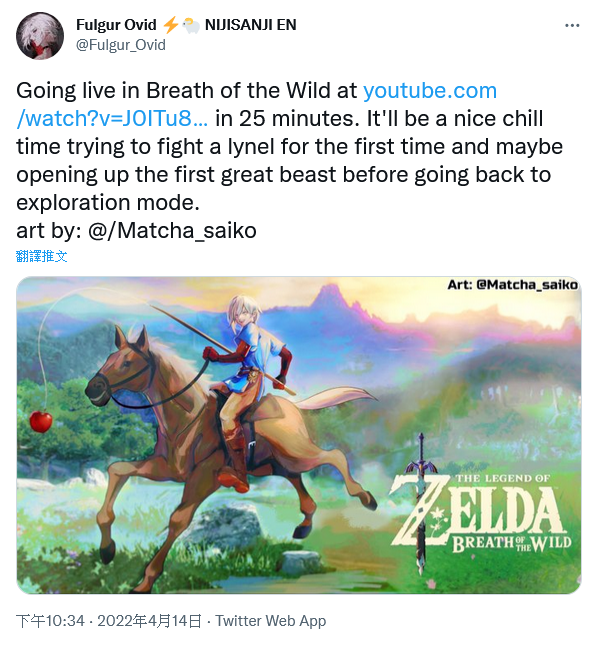This screenshot has width=598, height=647.
Task: Click the tweet body text paragraph
Action: pyautogui.click(x=289, y=161)
